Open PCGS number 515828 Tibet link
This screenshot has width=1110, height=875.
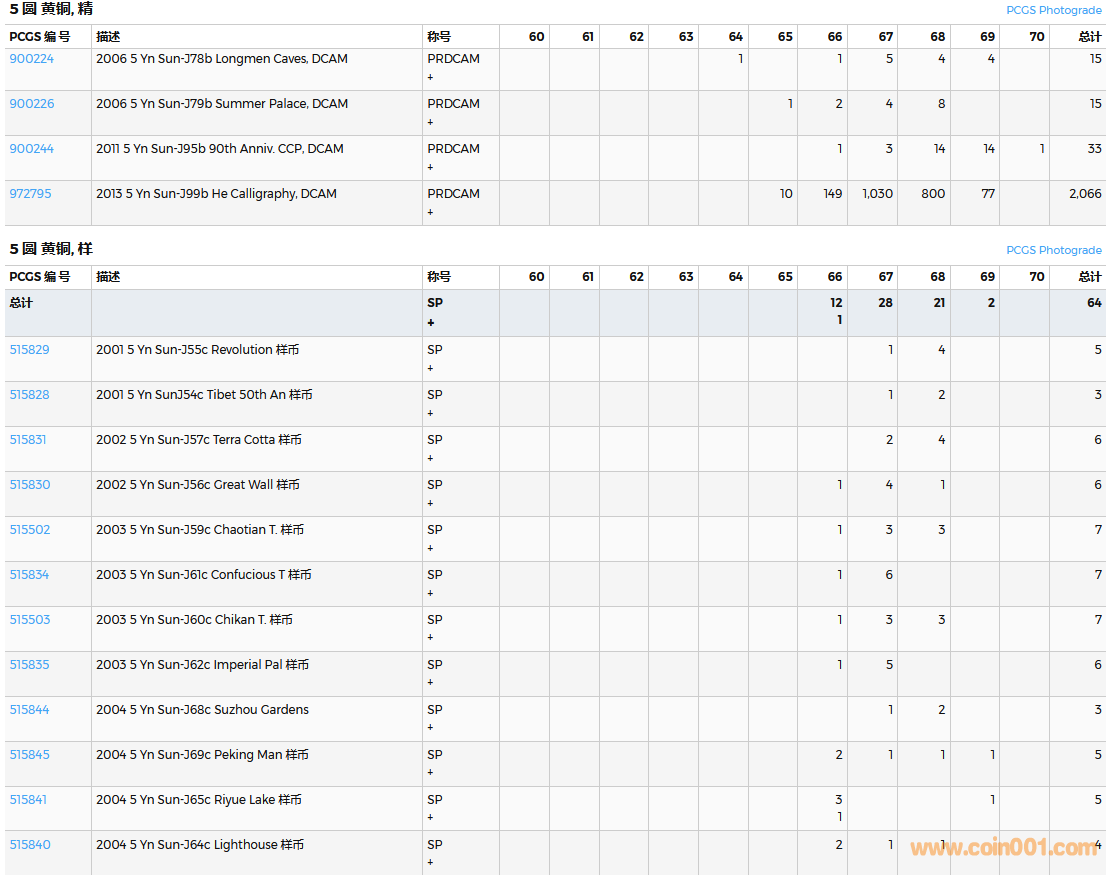click(30, 395)
